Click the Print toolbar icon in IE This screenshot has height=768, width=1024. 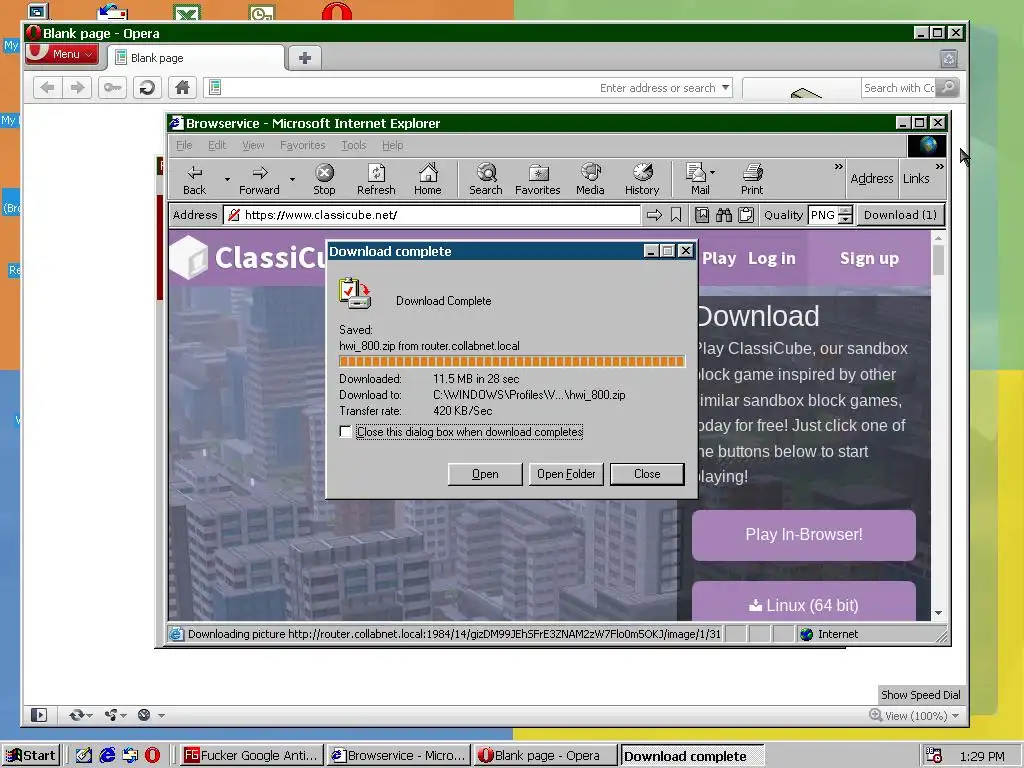point(752,179)
